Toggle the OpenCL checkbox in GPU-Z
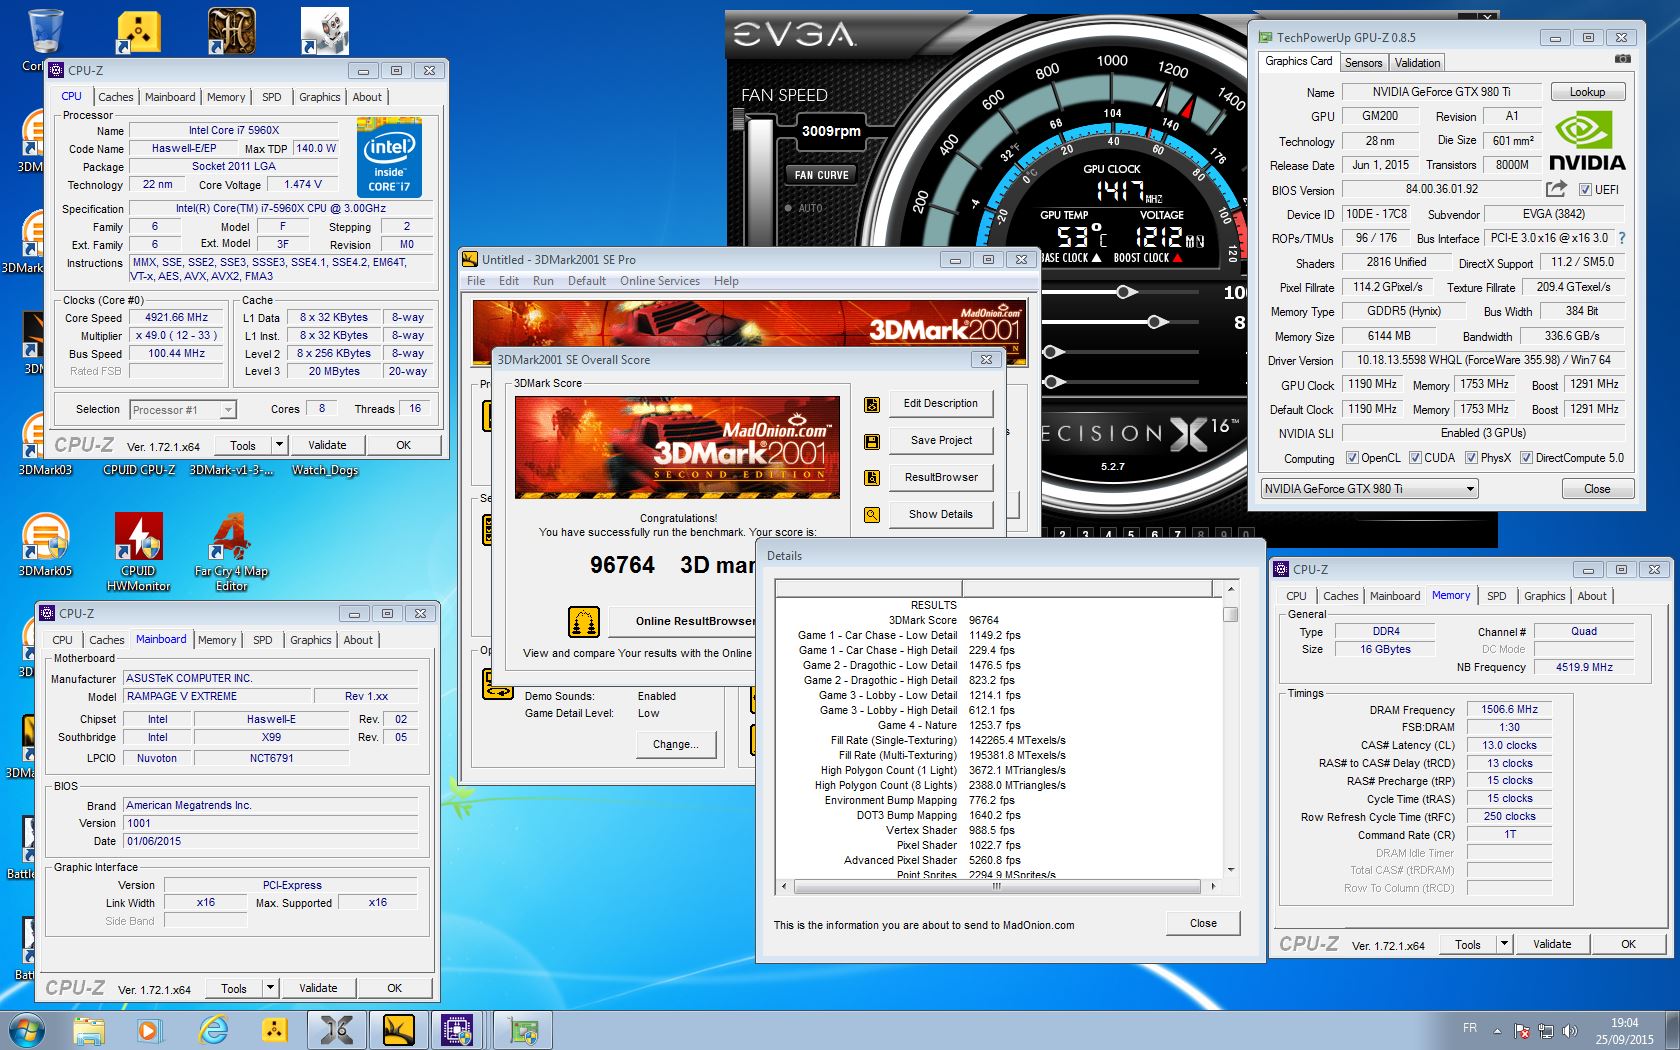The width and height of the screenshot is (1680, 1050). coord(1352,458)
